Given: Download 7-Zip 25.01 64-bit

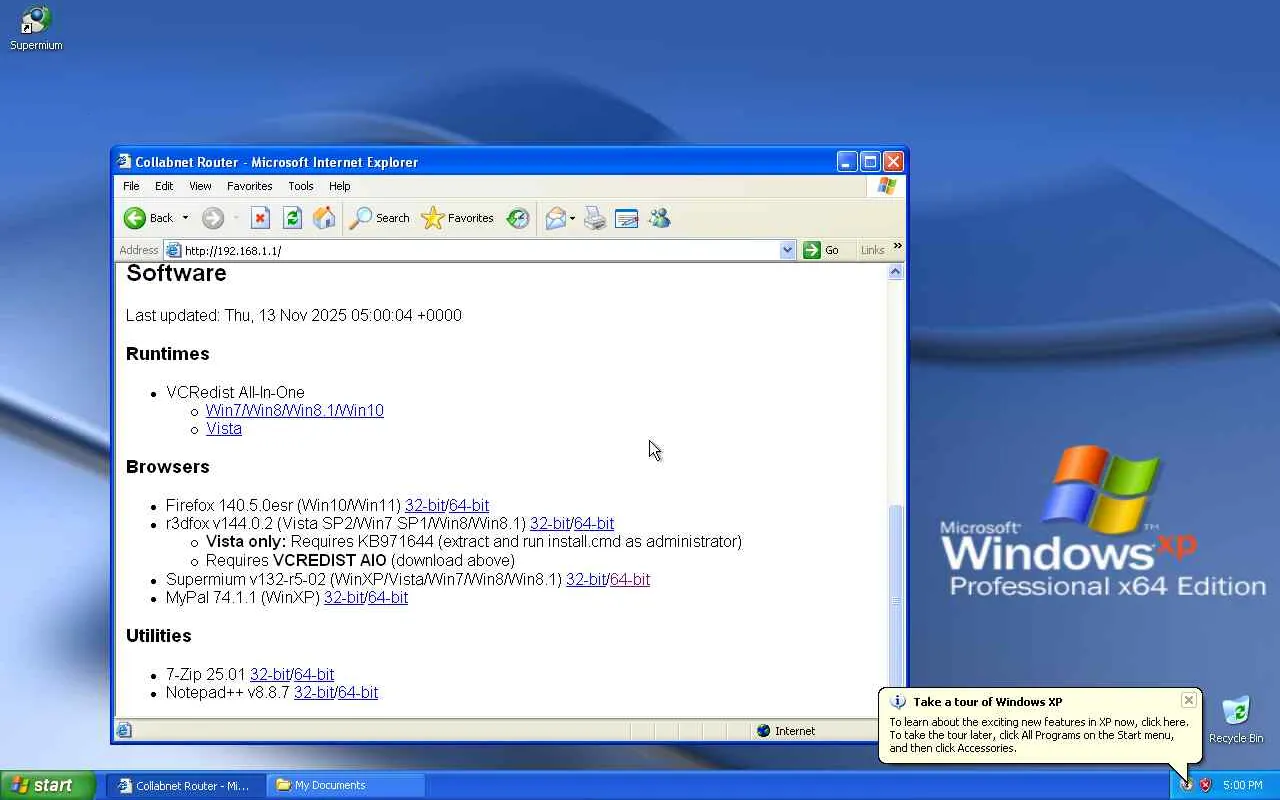Looking at the screenshot, I should (x=314, y=675).
